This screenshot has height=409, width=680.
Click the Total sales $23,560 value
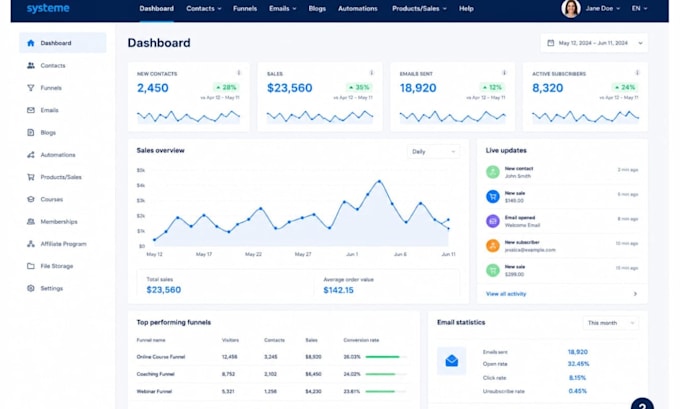pyautogui.click(x=163, y=290)
